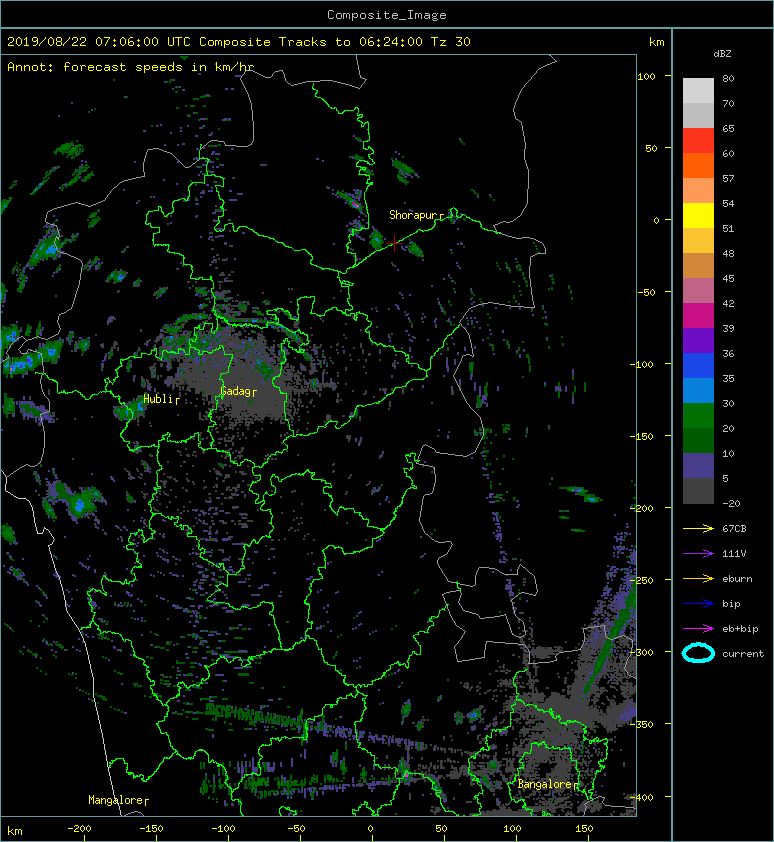This screenshot has width=774, height=842.
Task: Click the blue bip arrow legend icon
Action: [698, 604]
